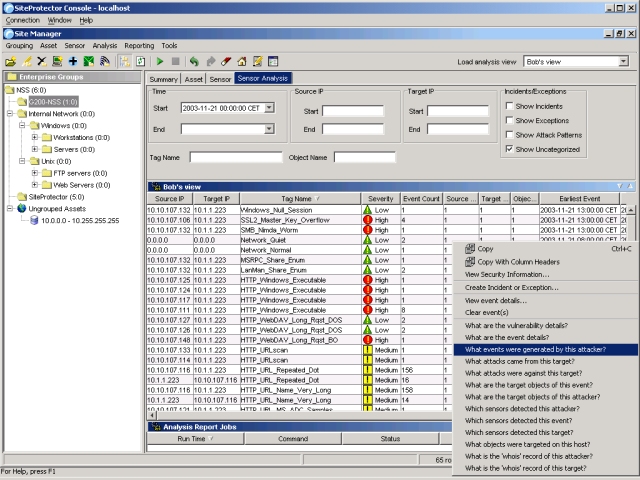The image size is (640, 480).
Task: Click the red eraser clear icon
Action: [x=226, y=62]
